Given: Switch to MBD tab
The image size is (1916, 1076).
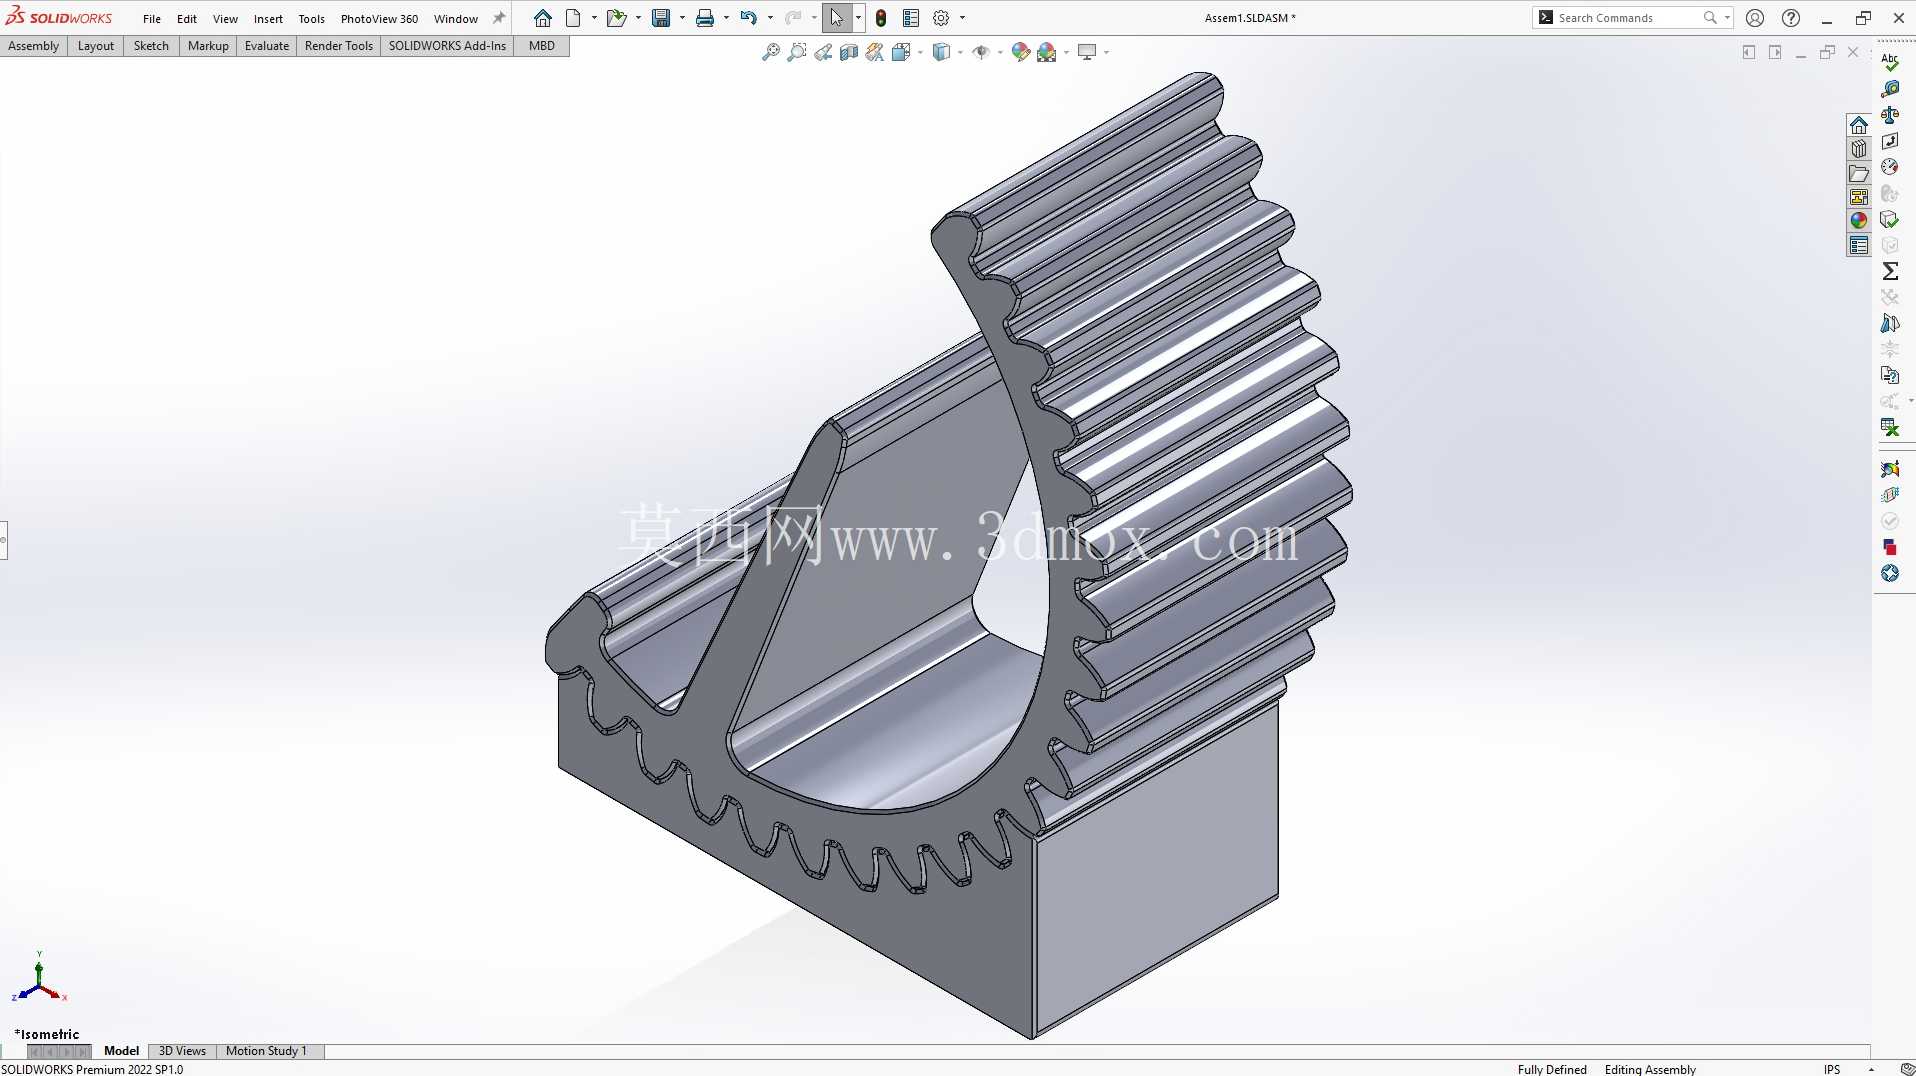Looking at the screenshot, I should coord(542,46).
